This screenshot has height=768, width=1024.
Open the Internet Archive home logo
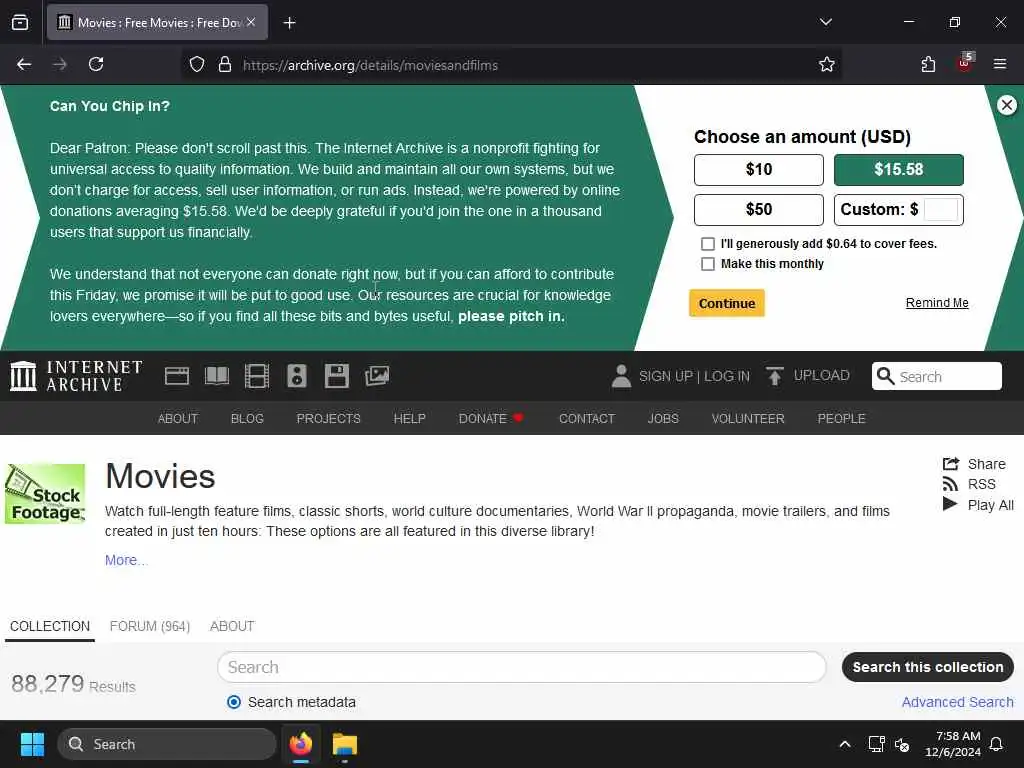point(76,376)
